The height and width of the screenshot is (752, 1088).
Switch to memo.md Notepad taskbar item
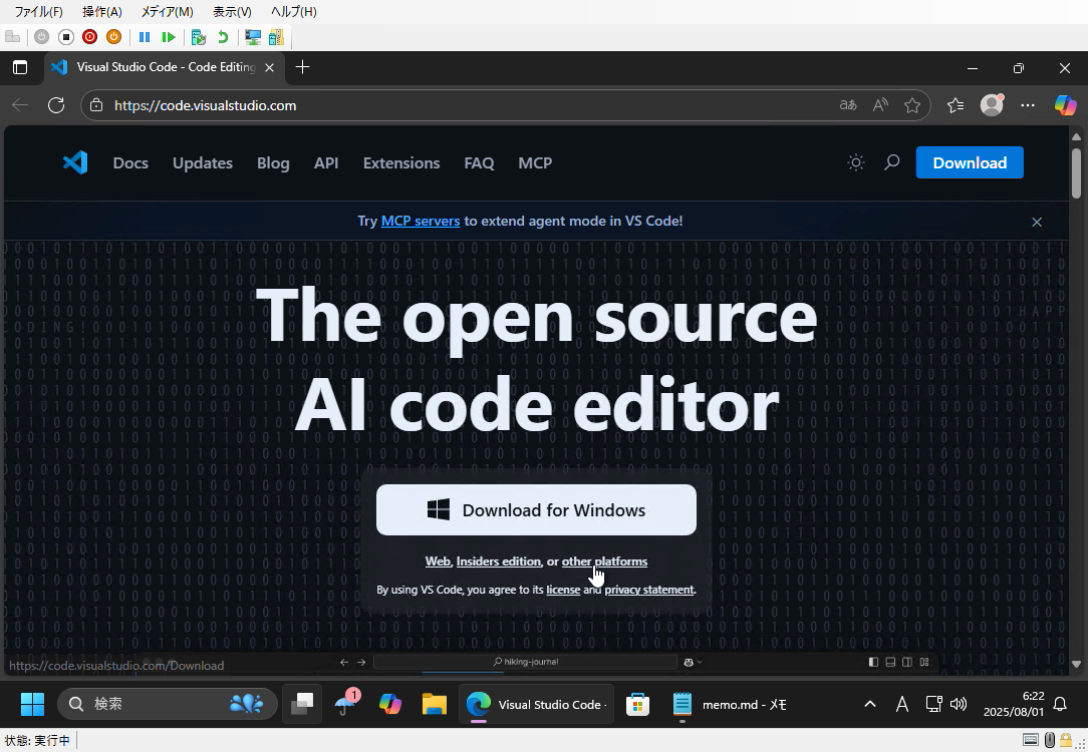[x=730, y=704]
